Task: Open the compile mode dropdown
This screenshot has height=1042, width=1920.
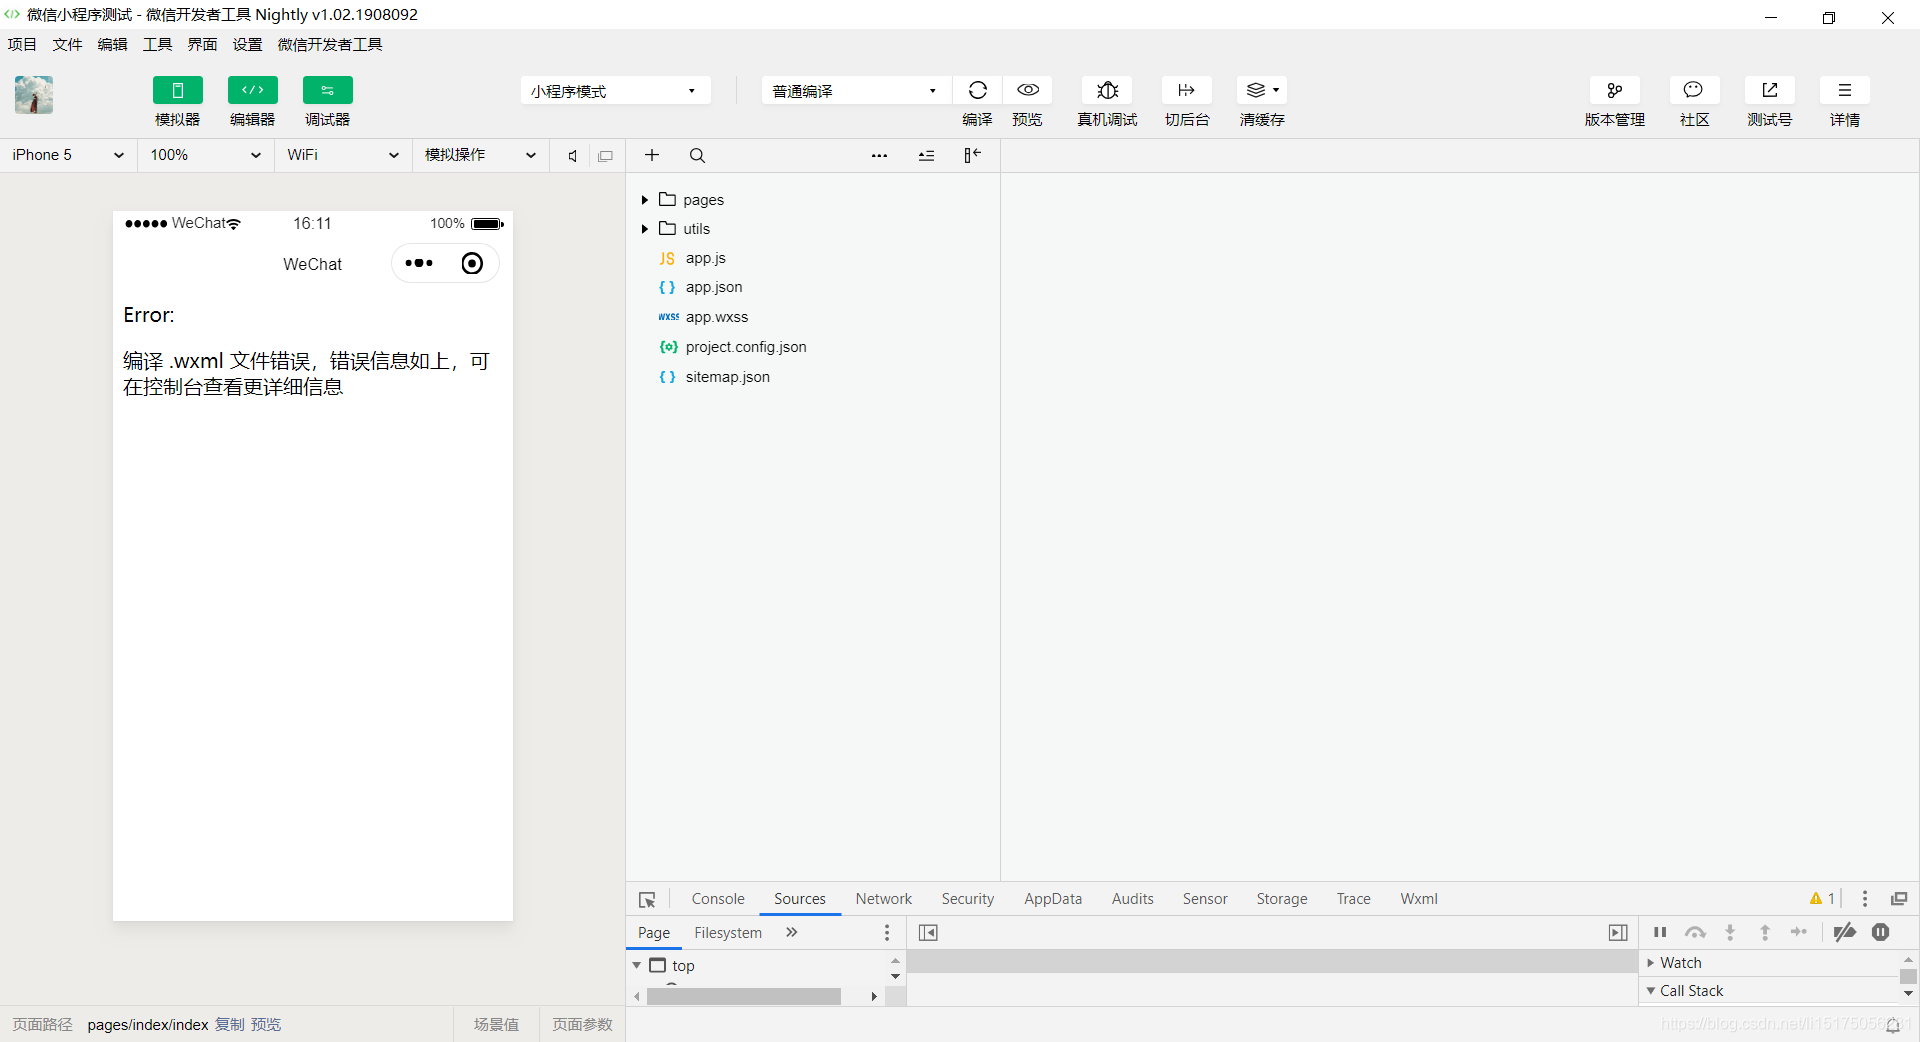Action: pos(856,91)
